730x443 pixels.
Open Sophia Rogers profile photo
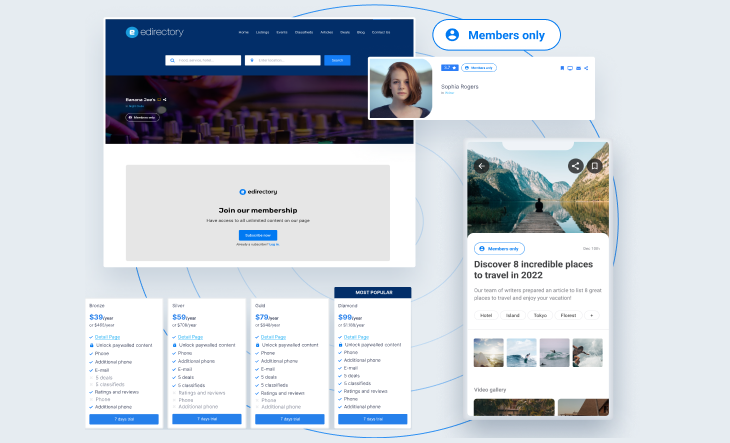[x=401, y=88]
